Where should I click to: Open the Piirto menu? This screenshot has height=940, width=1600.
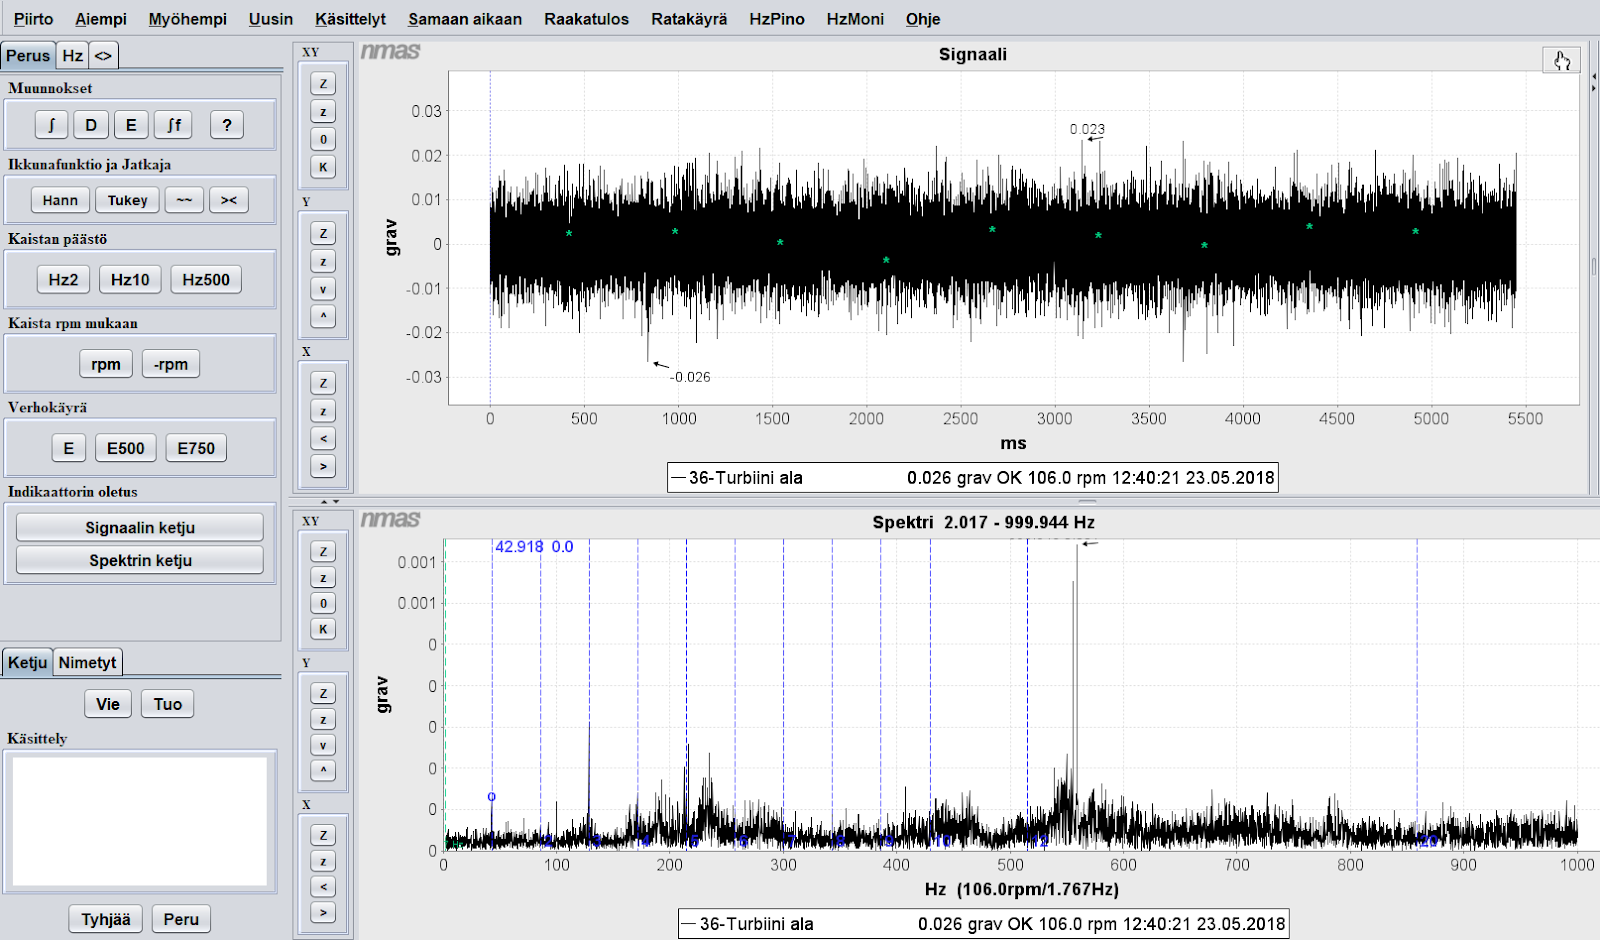(x=33, y=19)
